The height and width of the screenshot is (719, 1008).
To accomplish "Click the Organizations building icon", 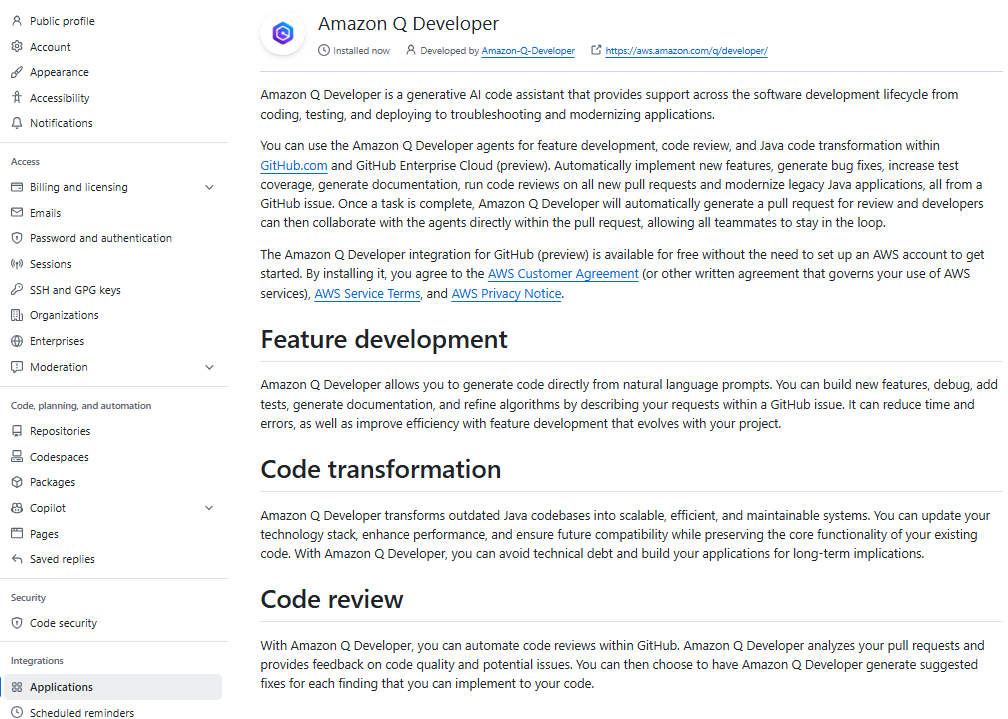I will point(17,315).
